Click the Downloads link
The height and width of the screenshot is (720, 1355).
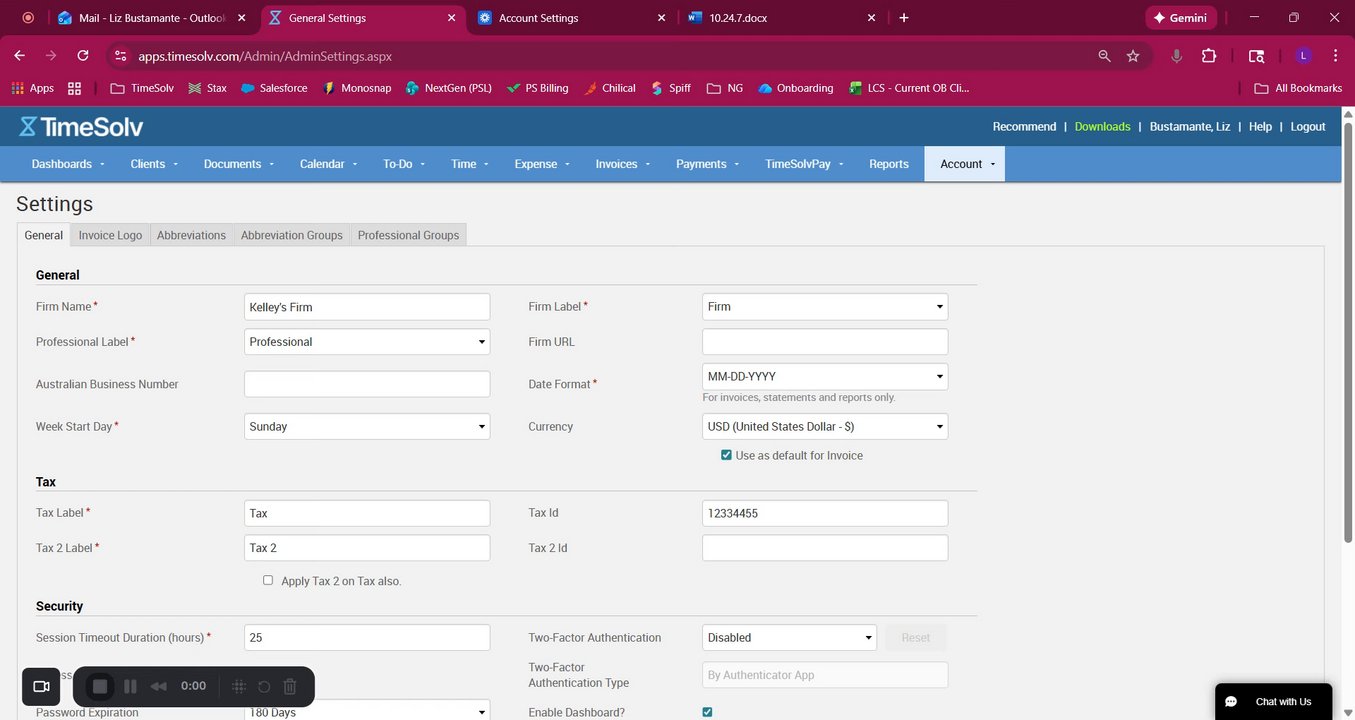[1102, 127]
